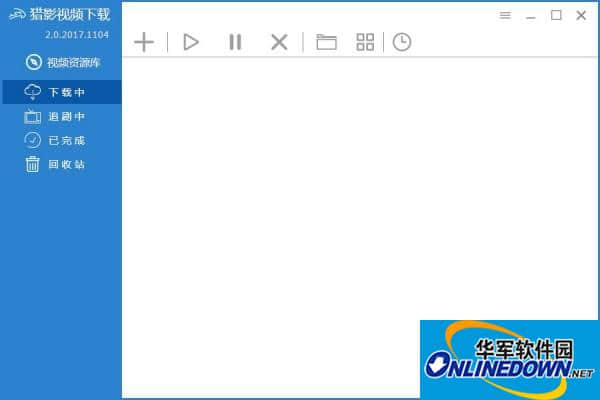Go to the 追剧中 section
The width and height of the screenshot is (600, 400).
click(55, 116)
